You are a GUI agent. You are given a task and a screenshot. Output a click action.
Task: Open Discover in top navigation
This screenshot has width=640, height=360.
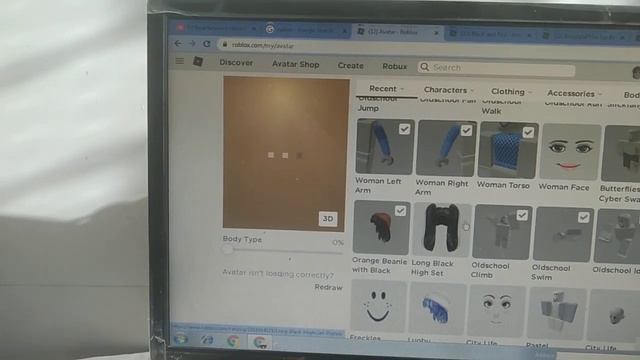click(x=236, y=62)
